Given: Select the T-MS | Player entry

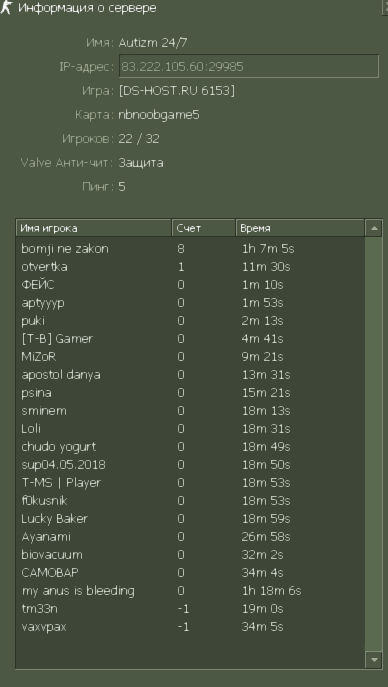Looking at the screenshot, I should click(x=190, y=482).
